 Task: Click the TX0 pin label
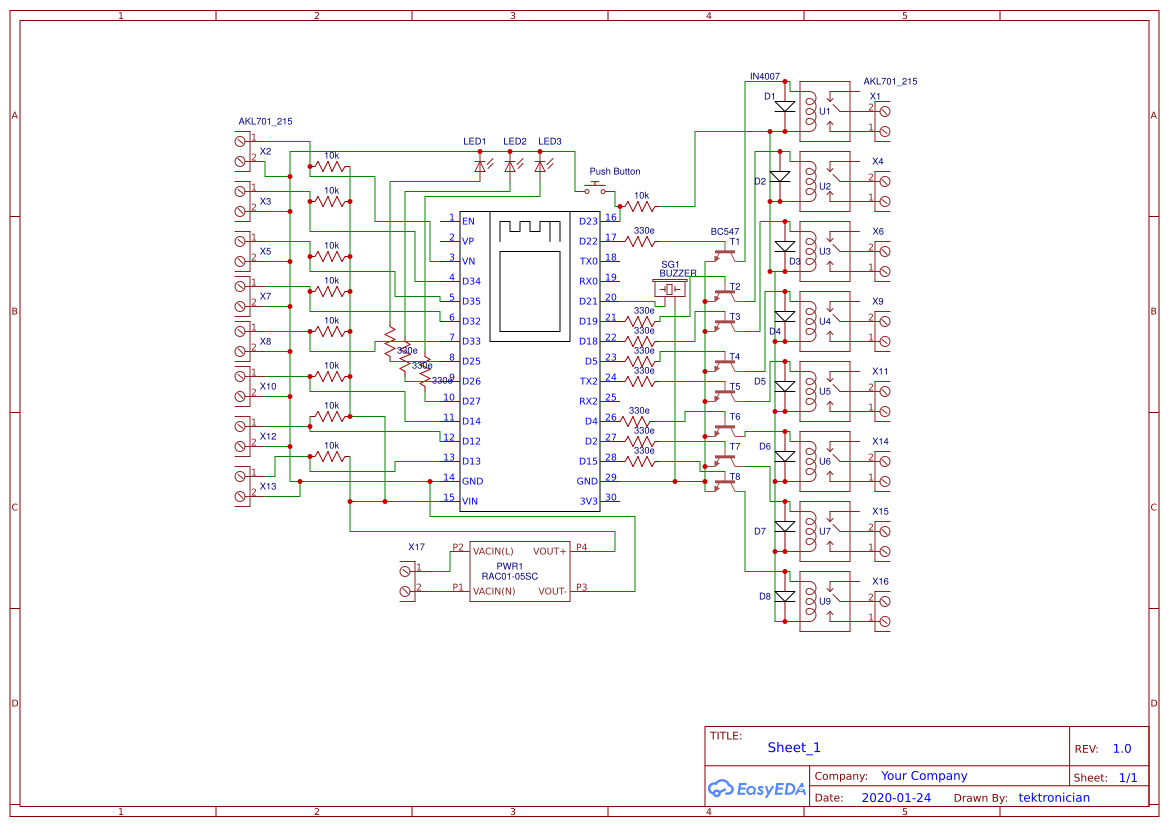(589, 261)
